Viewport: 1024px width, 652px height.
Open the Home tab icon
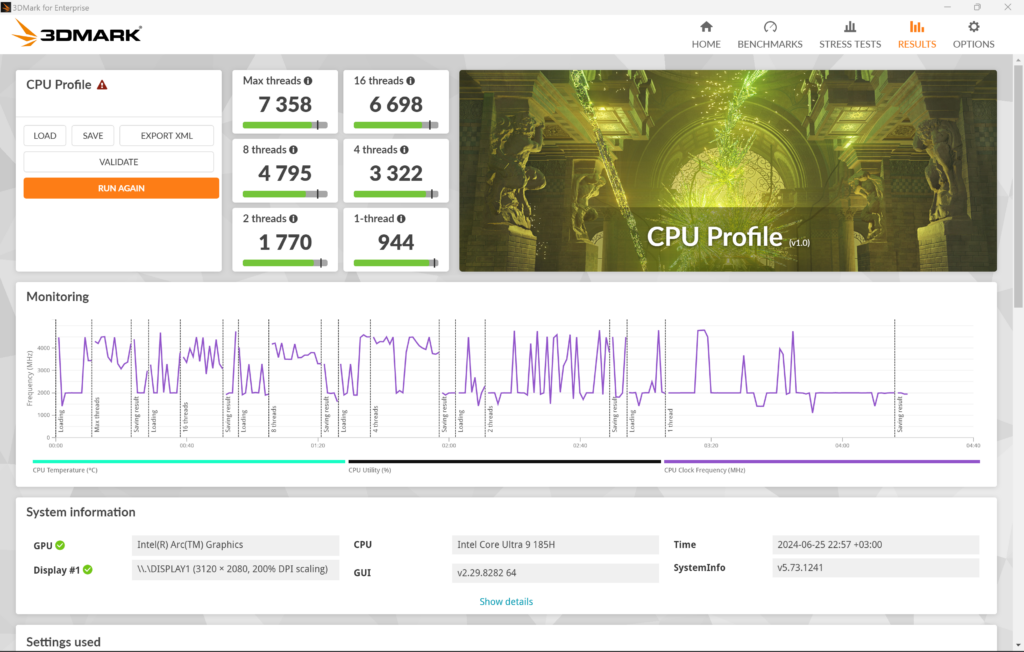tap(706, 27)
